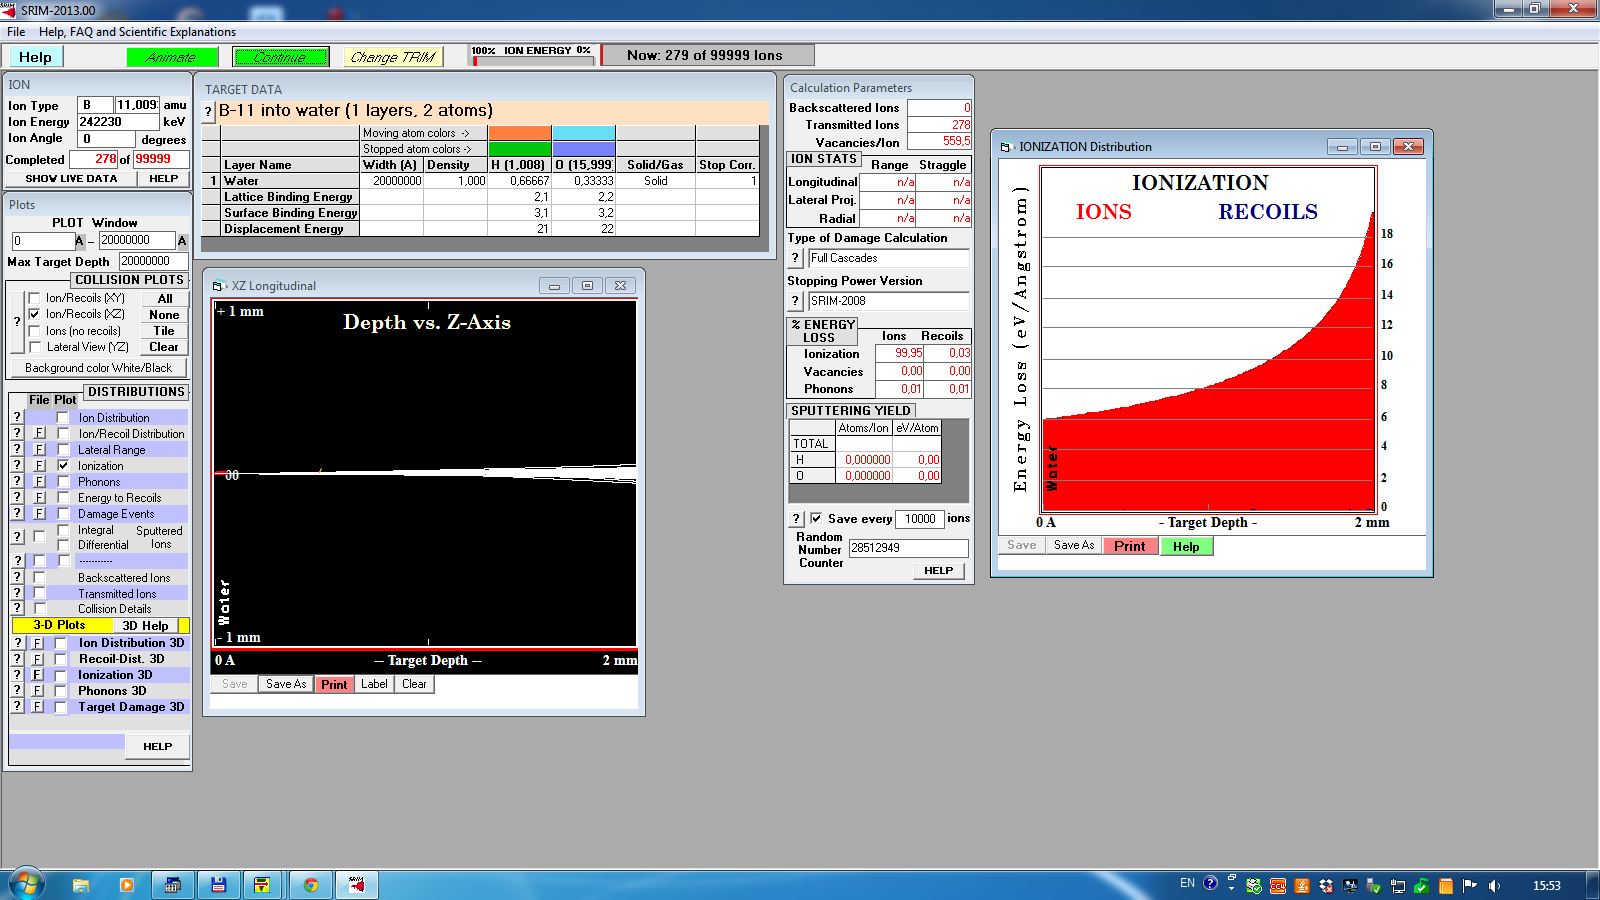Click the '?' help beside Ion Distribution
The image size is (1600, 900).
point(17,418)
